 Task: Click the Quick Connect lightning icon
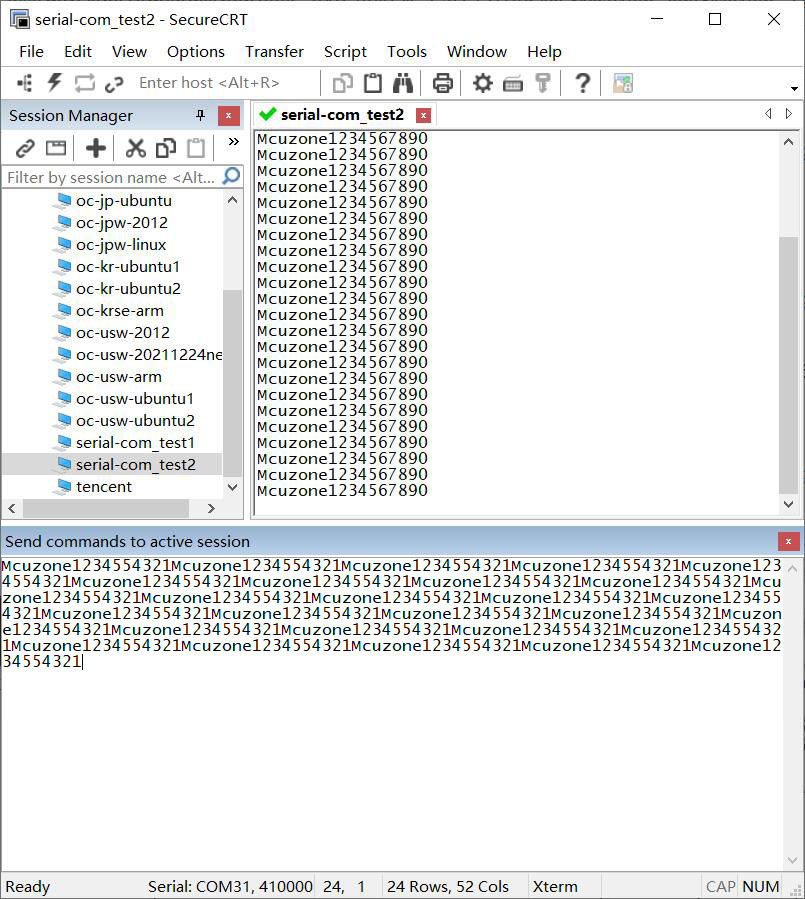pyautogui.click(x=55, y=83)
